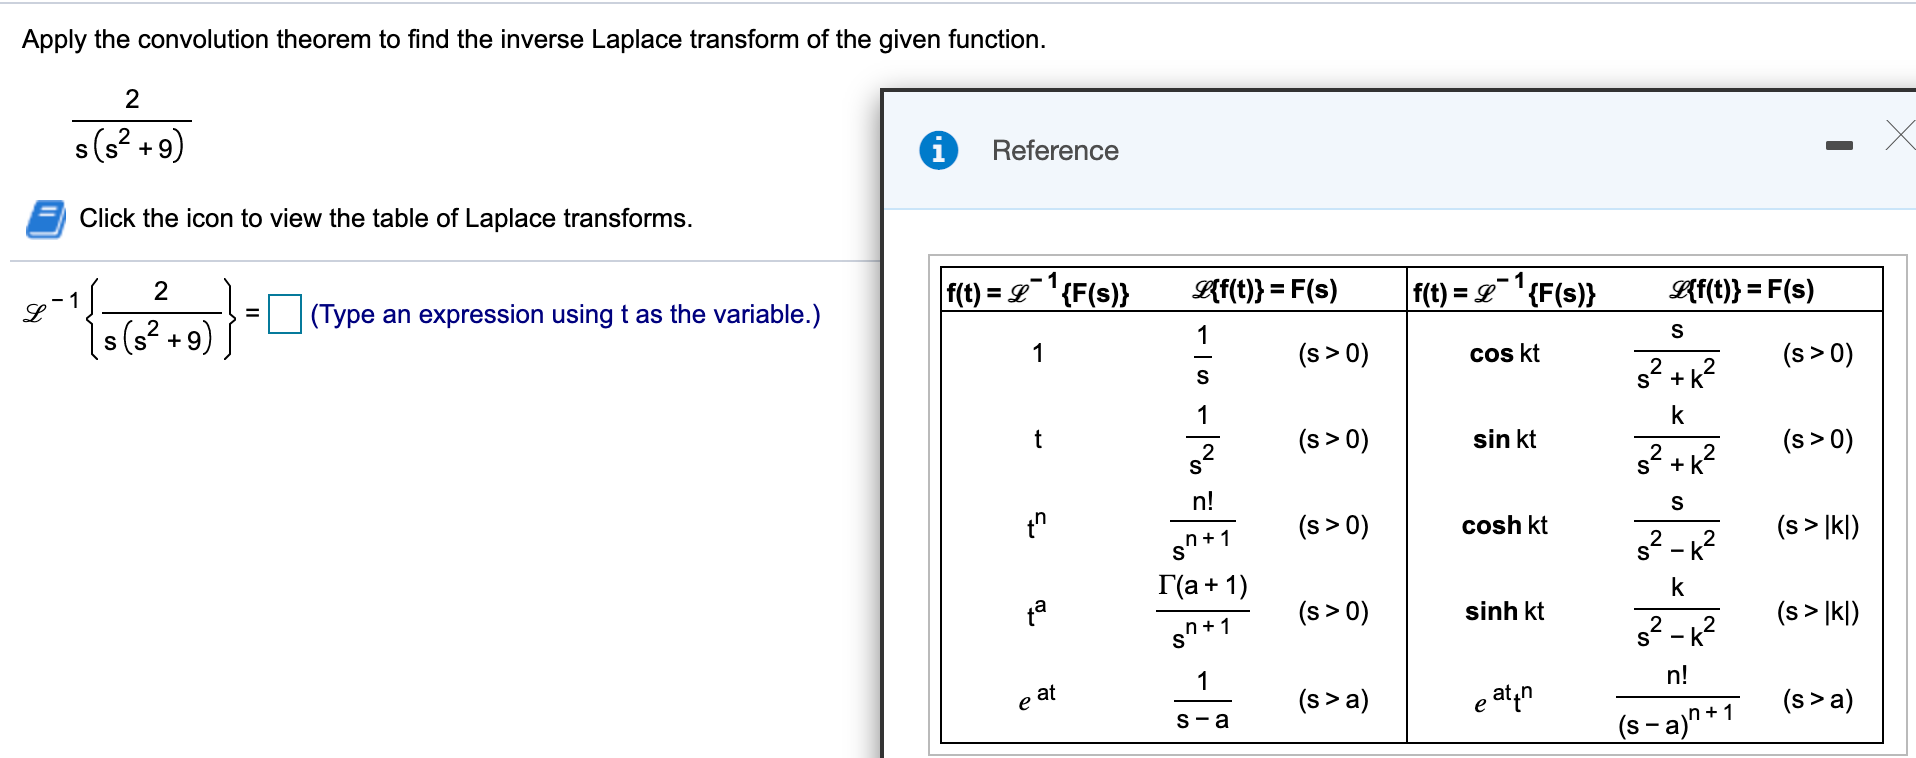Click the n!/(s-a)^(n+1) formula cell

[x=1676, y=700]
